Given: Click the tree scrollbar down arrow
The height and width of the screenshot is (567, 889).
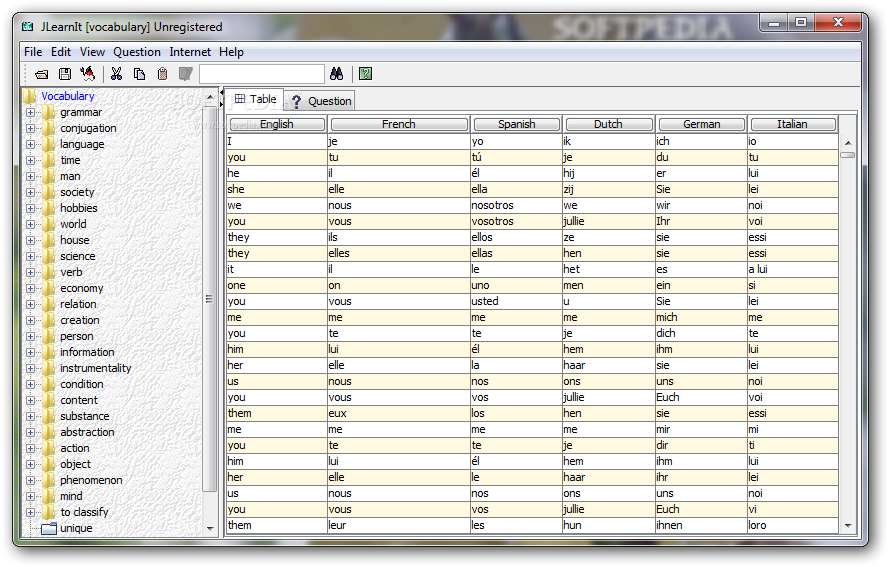Looking at the screenshot, I should pos(210,528).
